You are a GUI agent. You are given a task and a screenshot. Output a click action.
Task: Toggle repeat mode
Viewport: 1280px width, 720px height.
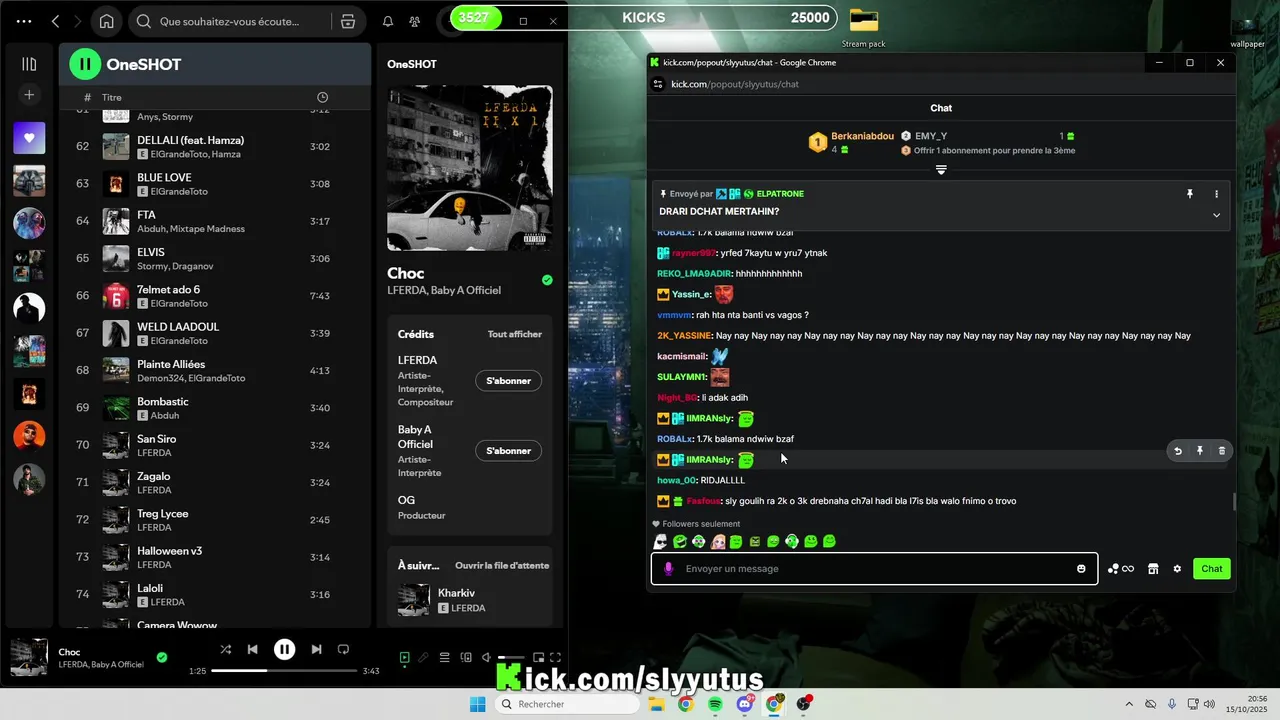343,649
